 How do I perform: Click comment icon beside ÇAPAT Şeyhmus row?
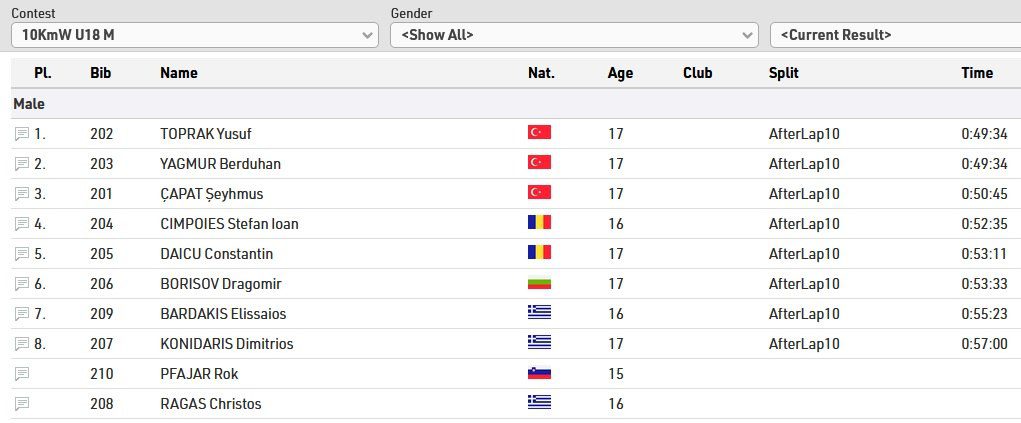coord(21,194)
